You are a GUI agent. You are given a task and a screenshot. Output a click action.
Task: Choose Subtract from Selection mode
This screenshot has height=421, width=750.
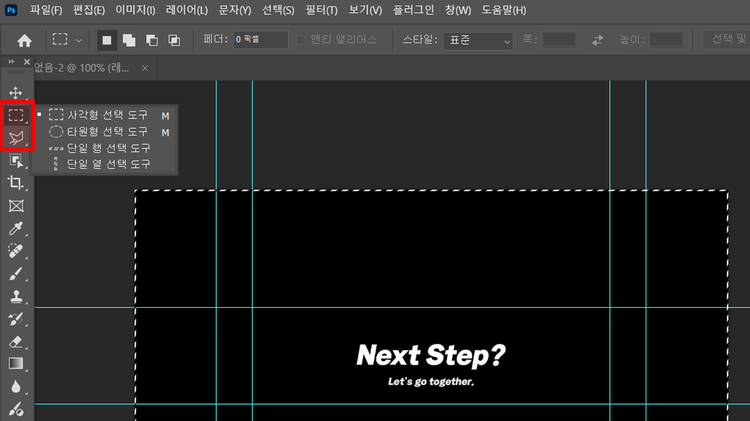click(152, 41)
